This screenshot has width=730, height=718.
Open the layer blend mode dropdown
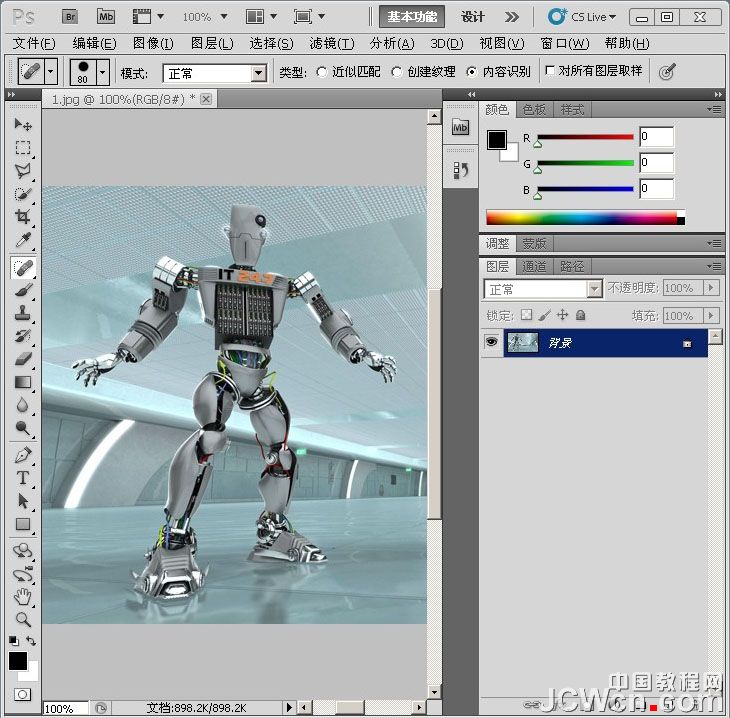point(543,289)
